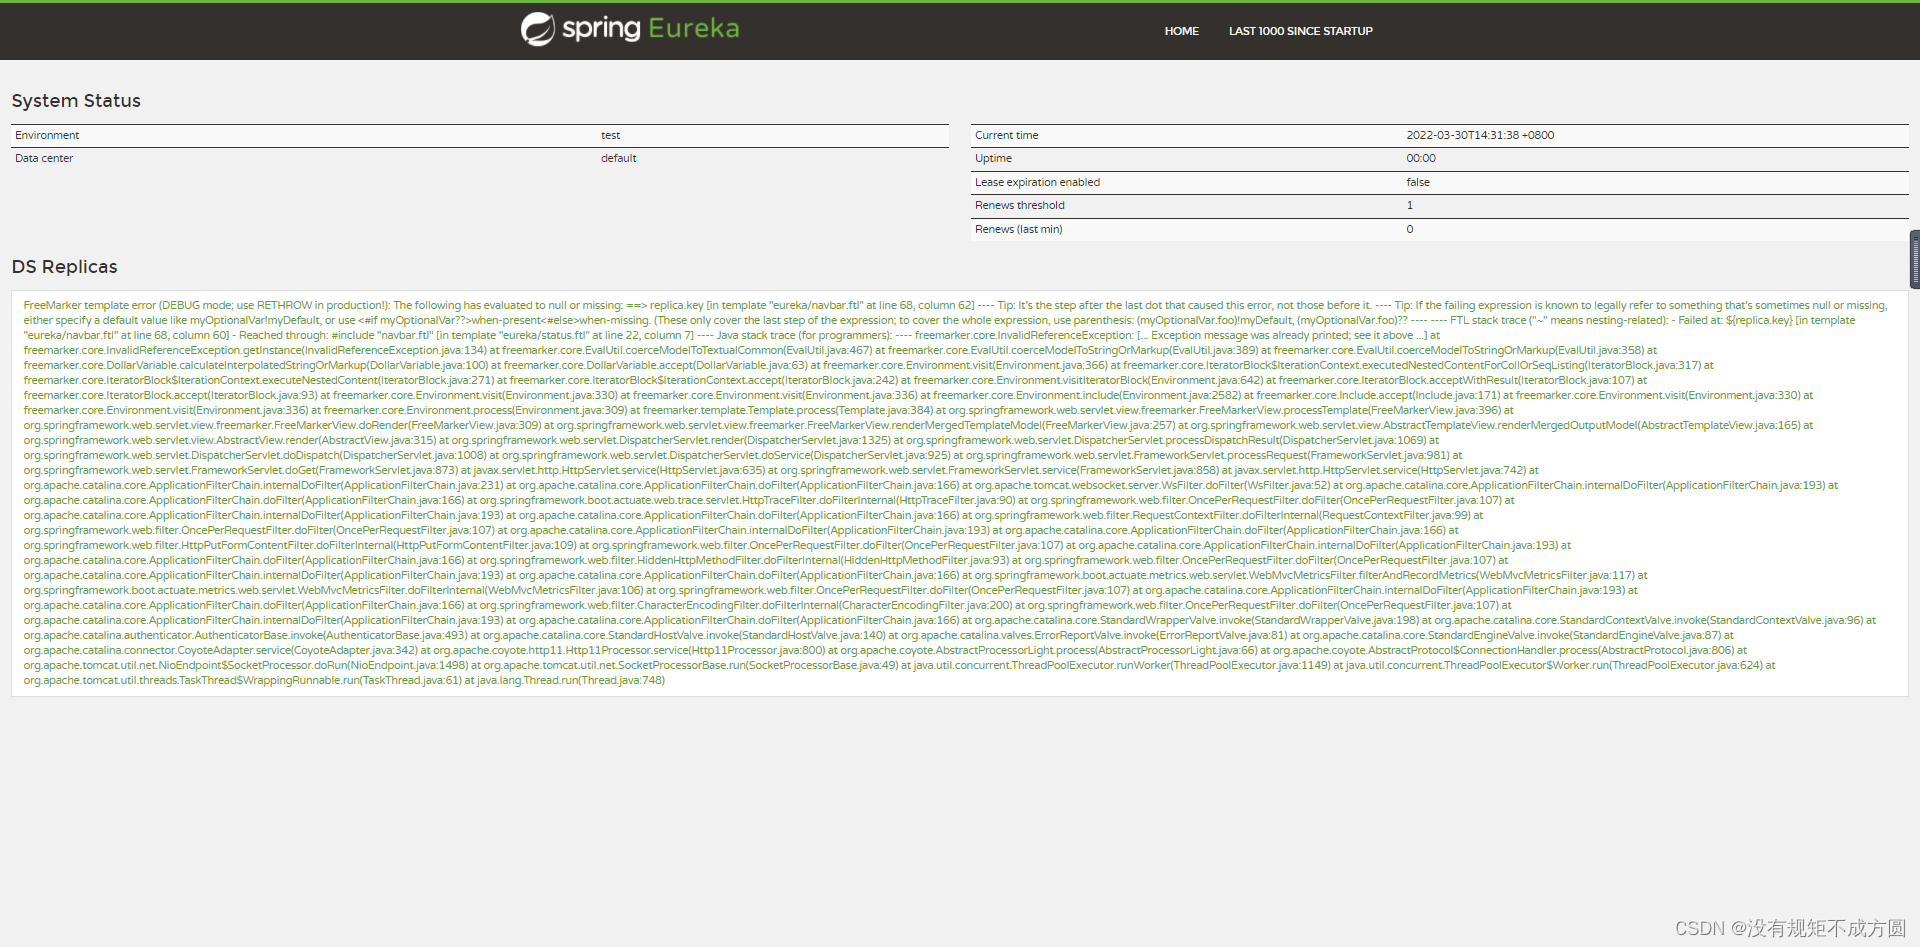Open LAST 1000 SINCE STARTUP page
The image size is (1920, 947).
[x=1300, y=31]
